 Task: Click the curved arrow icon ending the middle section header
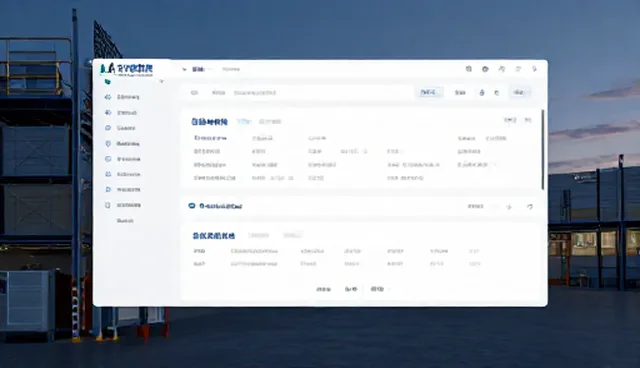click(530, 207)
